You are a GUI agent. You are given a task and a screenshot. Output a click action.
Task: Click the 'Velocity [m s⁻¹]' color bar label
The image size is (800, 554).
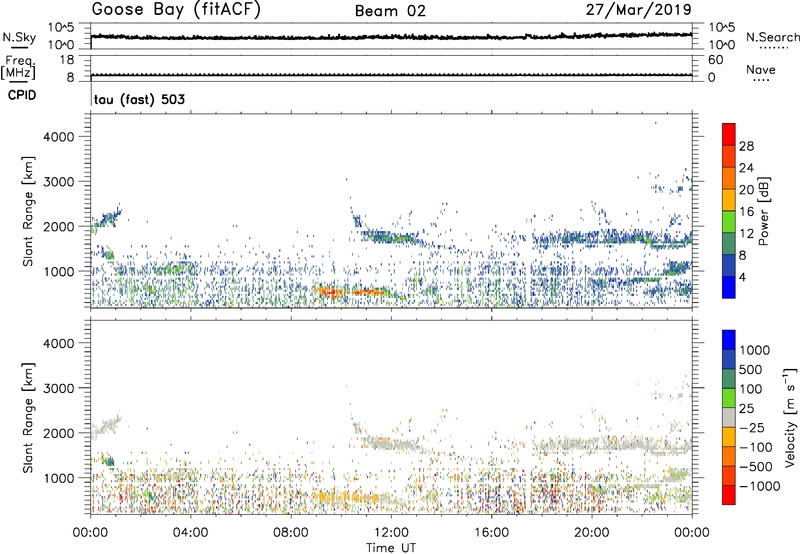(790, 417)
